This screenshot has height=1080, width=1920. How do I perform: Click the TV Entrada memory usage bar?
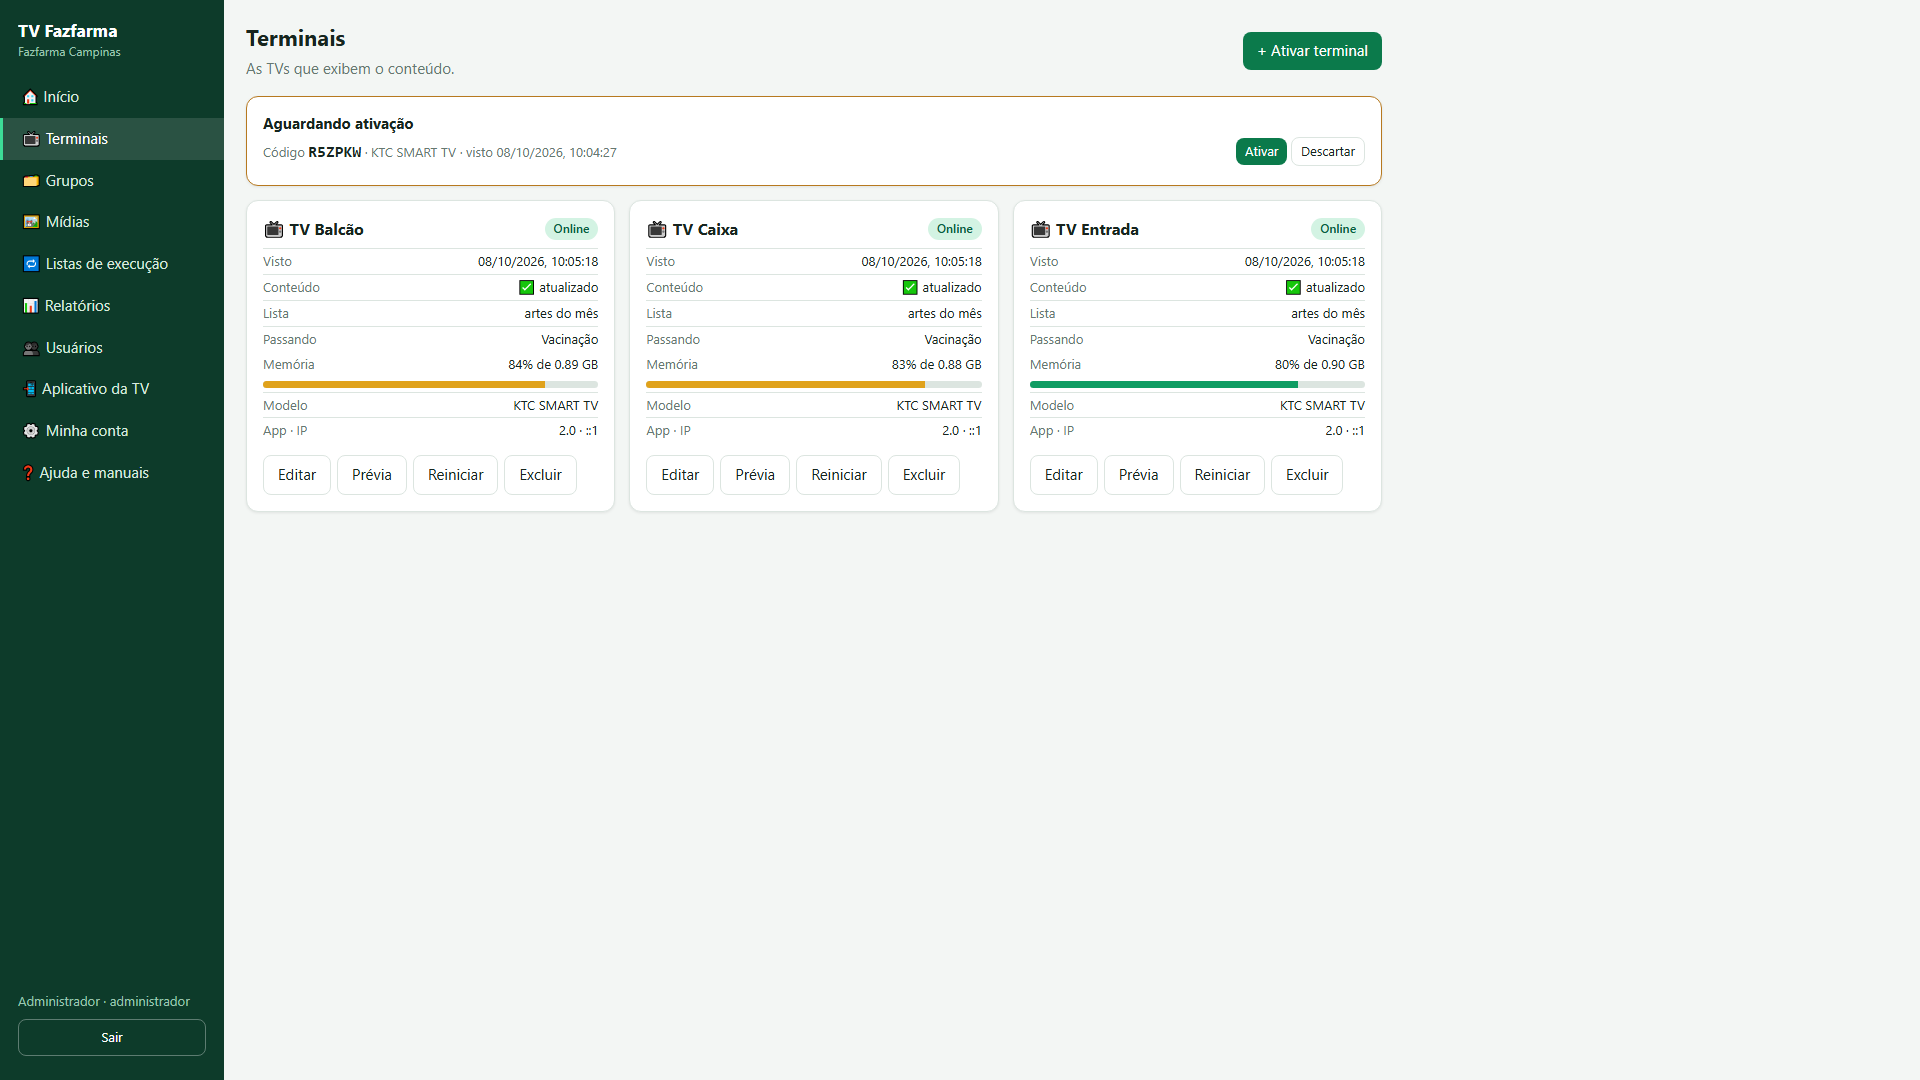tap(1197, 385)
